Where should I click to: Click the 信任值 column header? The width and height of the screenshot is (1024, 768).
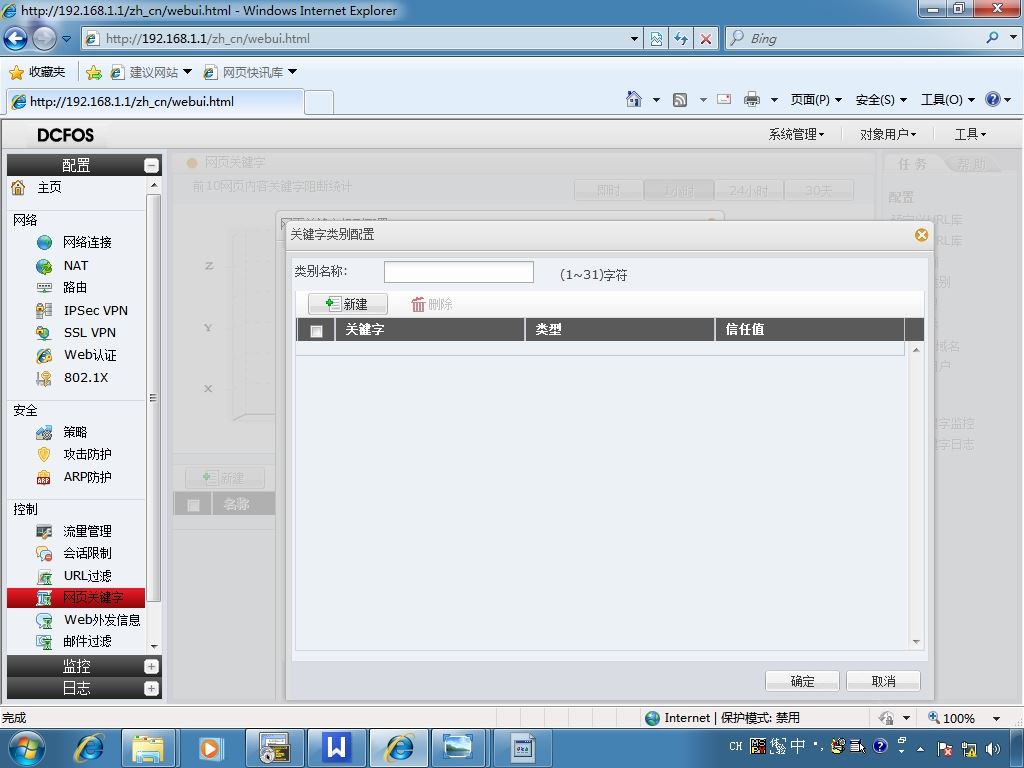coord(810,330)
